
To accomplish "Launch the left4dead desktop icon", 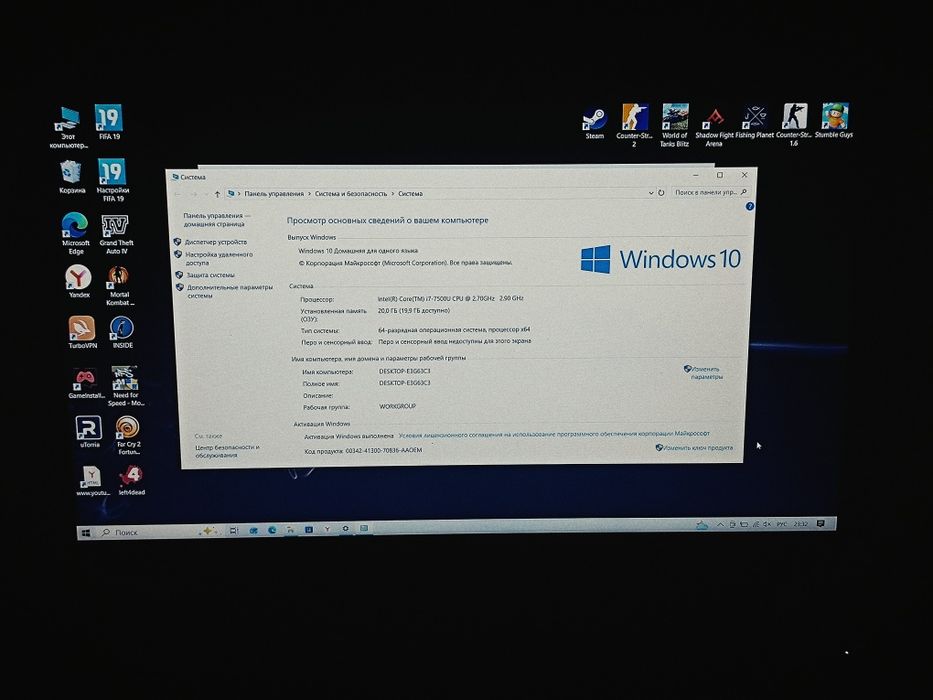I will [x=131, y=480].
